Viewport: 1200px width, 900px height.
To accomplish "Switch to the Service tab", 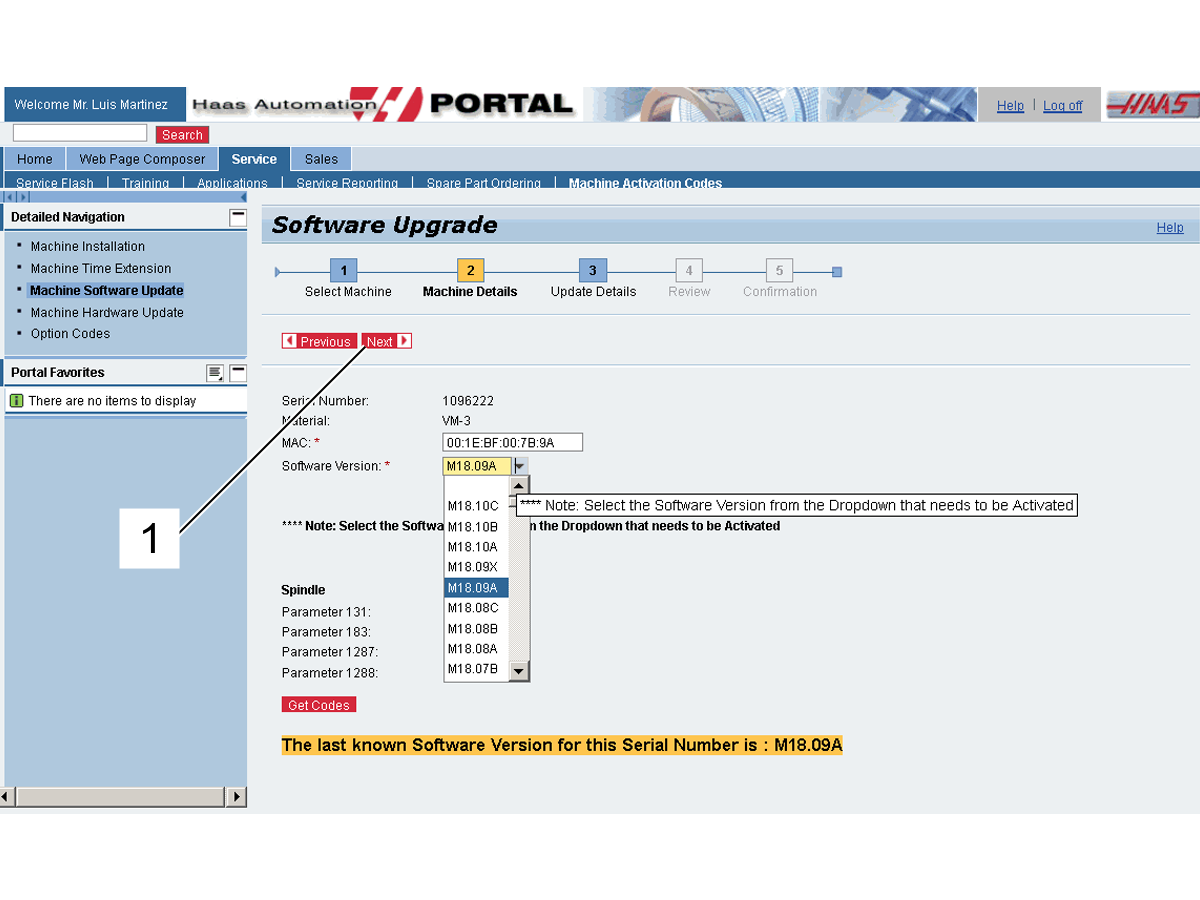I will 254,159.
